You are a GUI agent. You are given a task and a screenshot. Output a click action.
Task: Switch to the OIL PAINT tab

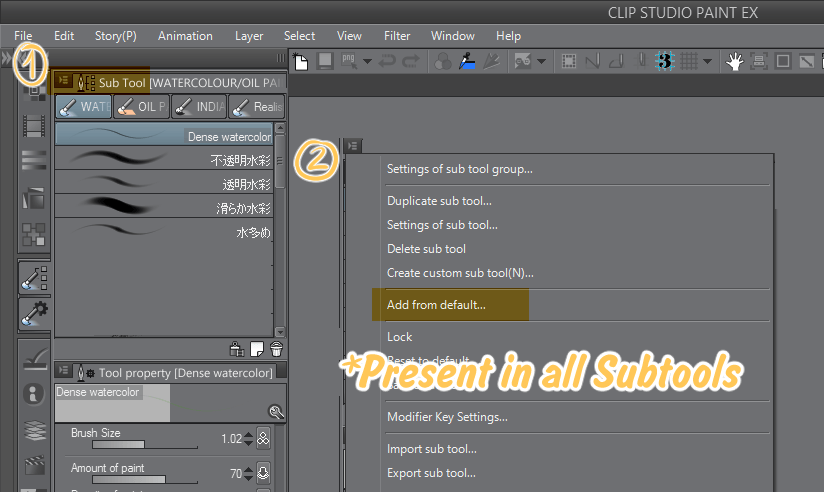(x=142, y=106)
